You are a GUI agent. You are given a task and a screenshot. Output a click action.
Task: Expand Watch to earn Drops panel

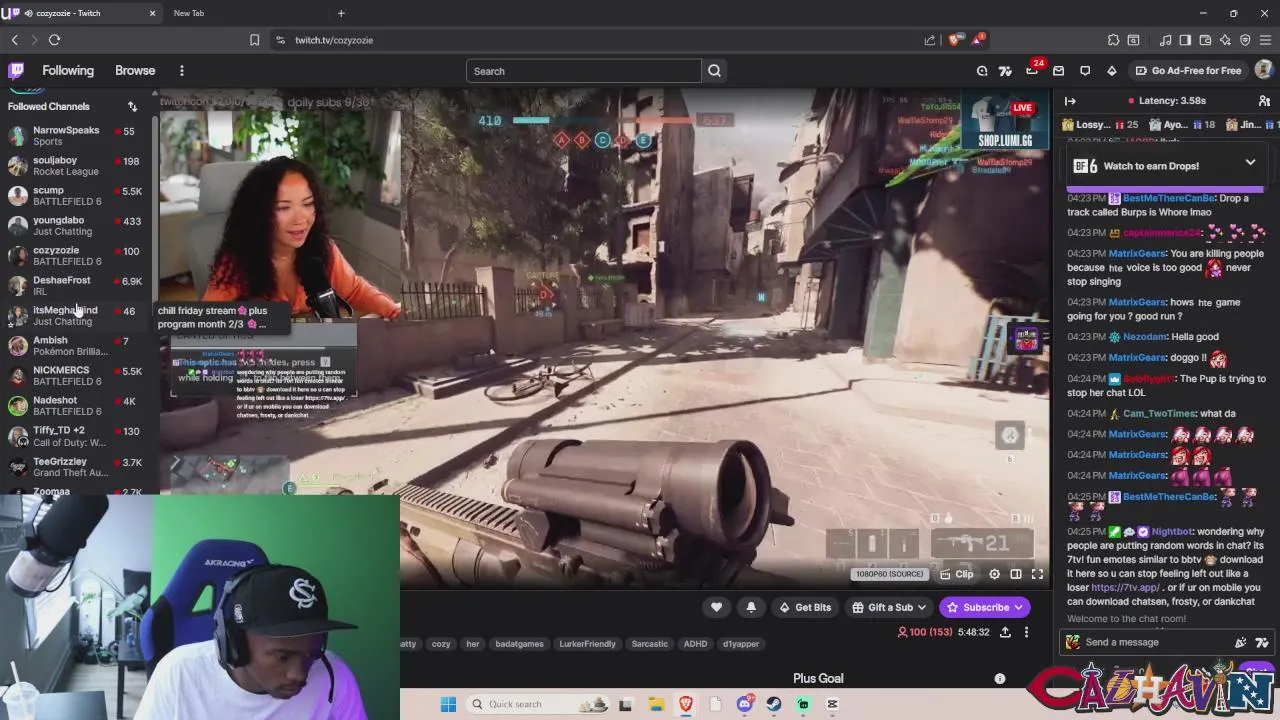point(1250,163)
